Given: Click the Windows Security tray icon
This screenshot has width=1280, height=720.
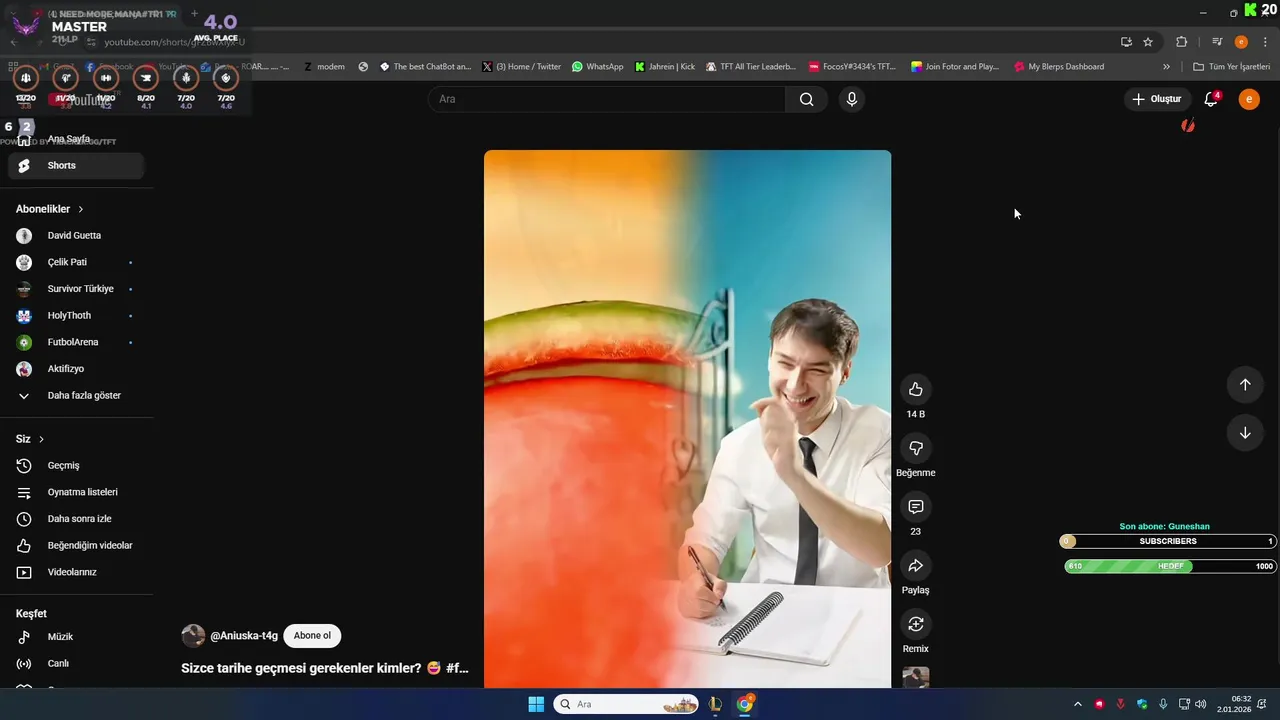Looking at the screenshot, I should click(x=1142, y=704).
